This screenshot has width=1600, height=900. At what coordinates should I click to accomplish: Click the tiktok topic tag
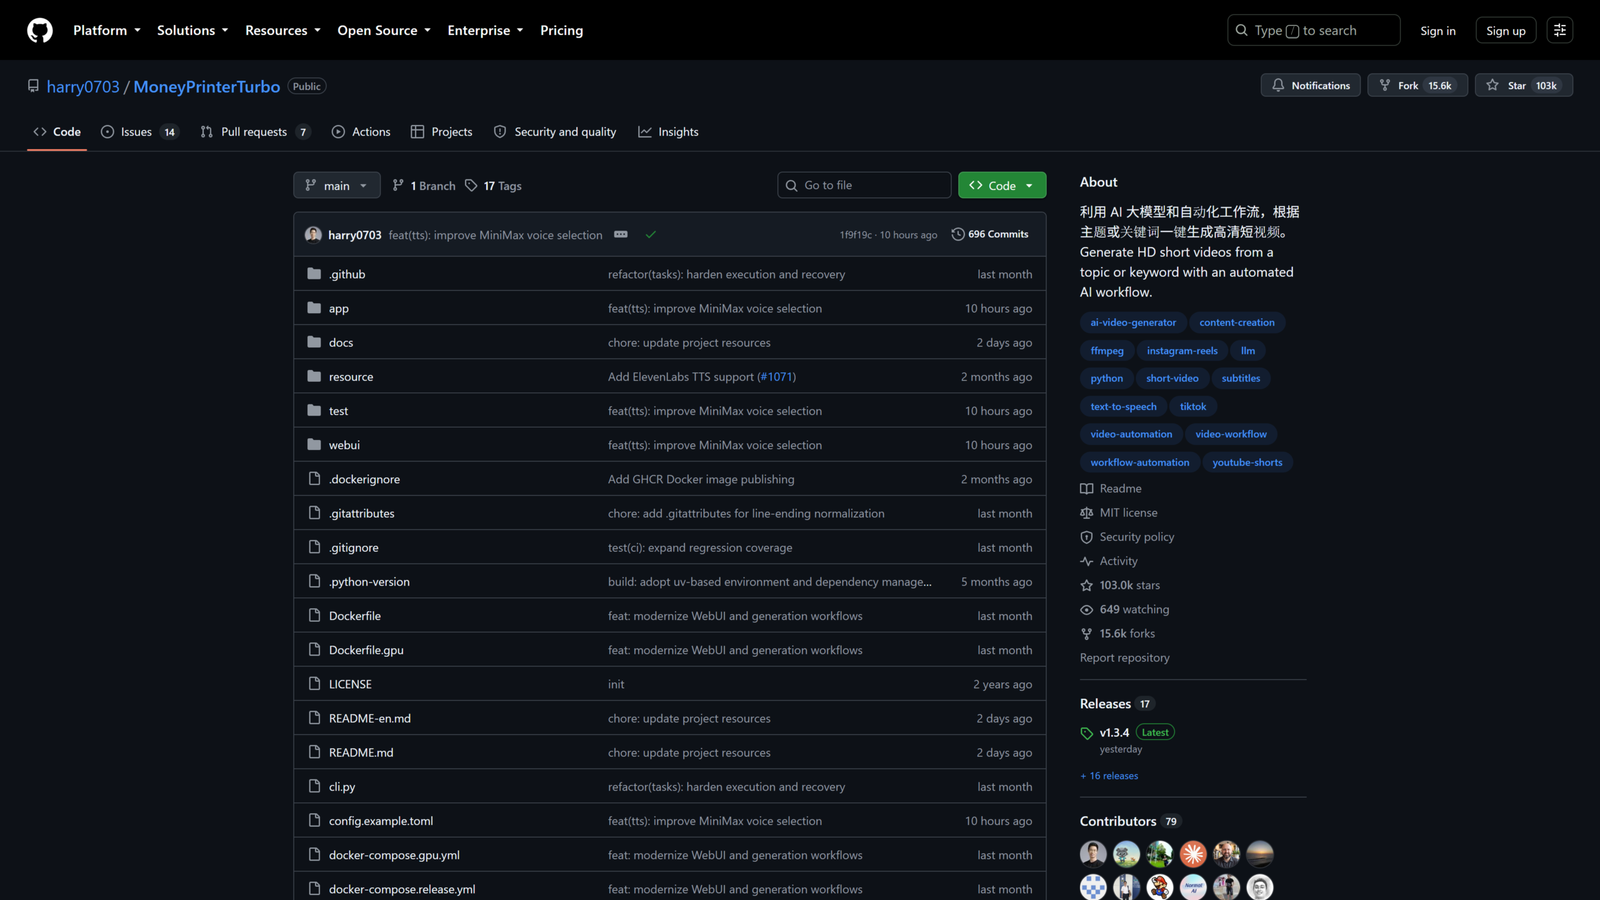pyautogui.click(x=1193, y=406)
